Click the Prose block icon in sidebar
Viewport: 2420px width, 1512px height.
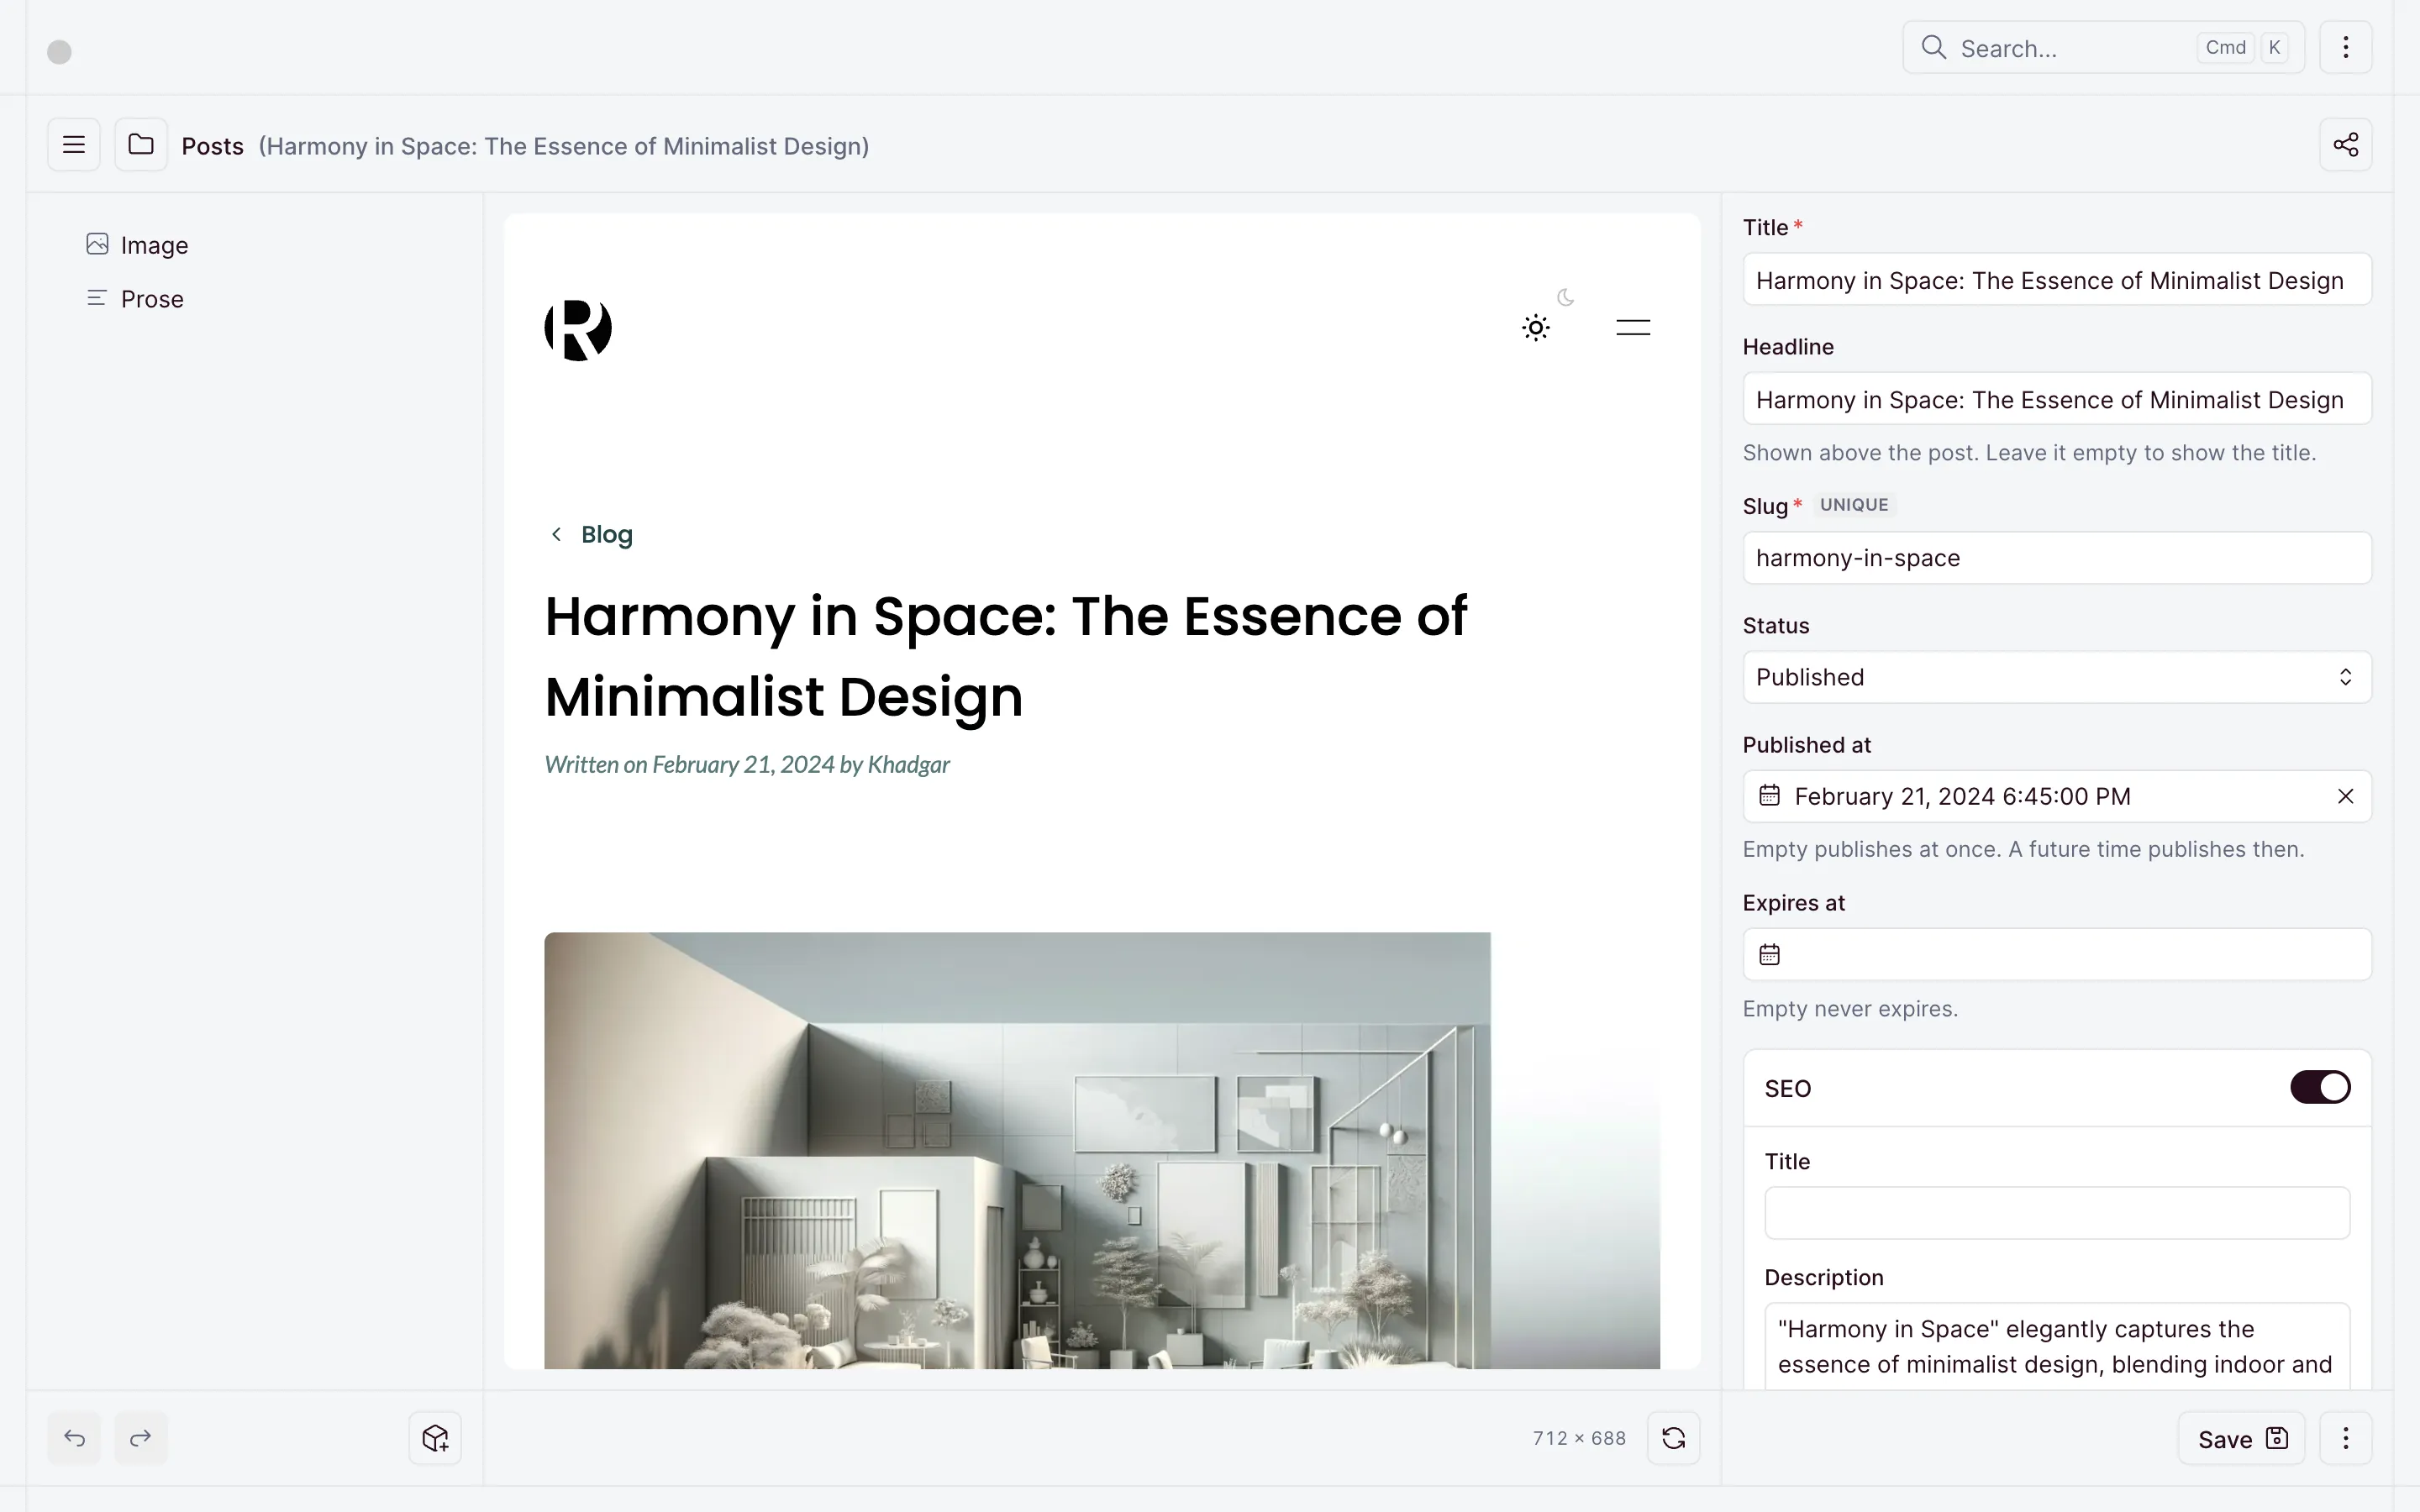pos(97,298)
